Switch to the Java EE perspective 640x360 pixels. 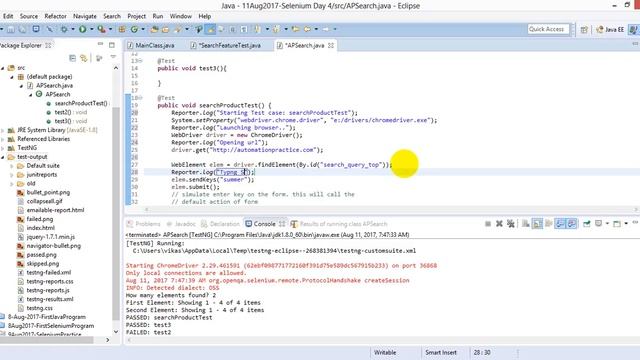610,29
